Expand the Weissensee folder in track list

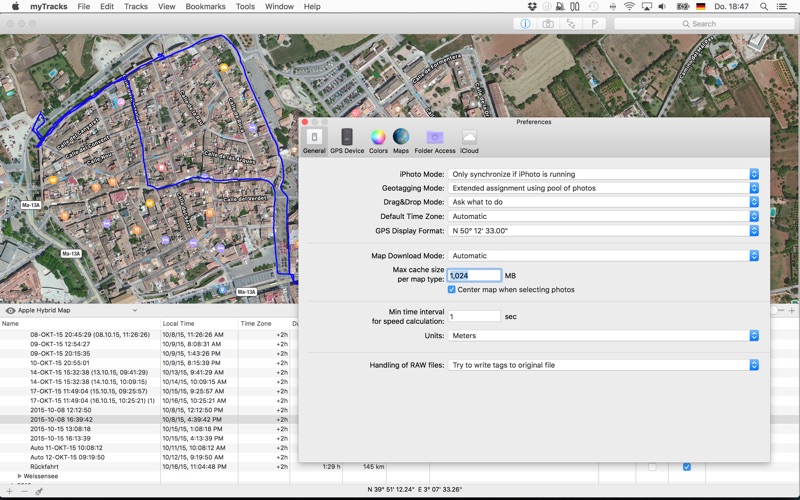pyautogui.click(x=20, y=477)
